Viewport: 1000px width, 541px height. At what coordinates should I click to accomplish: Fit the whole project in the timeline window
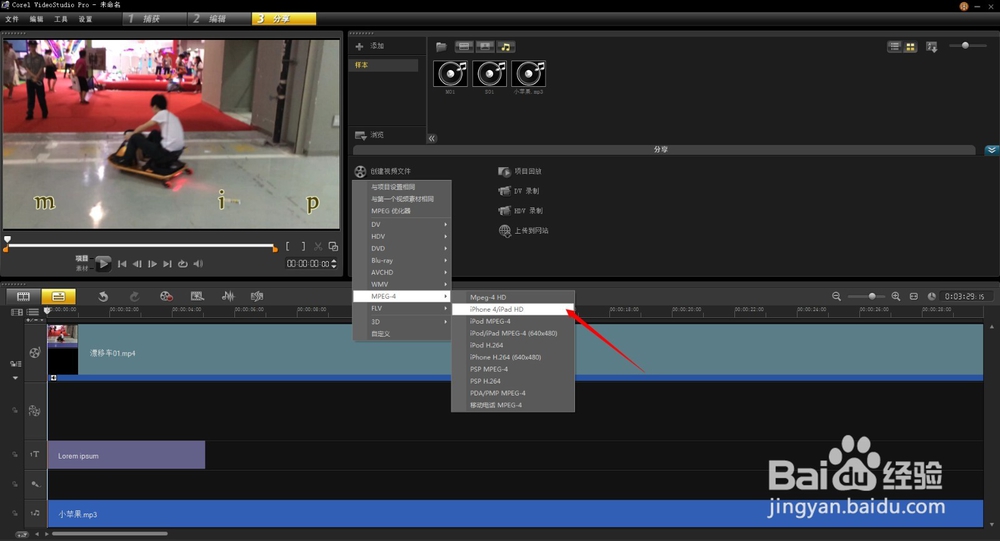[913, 296]
